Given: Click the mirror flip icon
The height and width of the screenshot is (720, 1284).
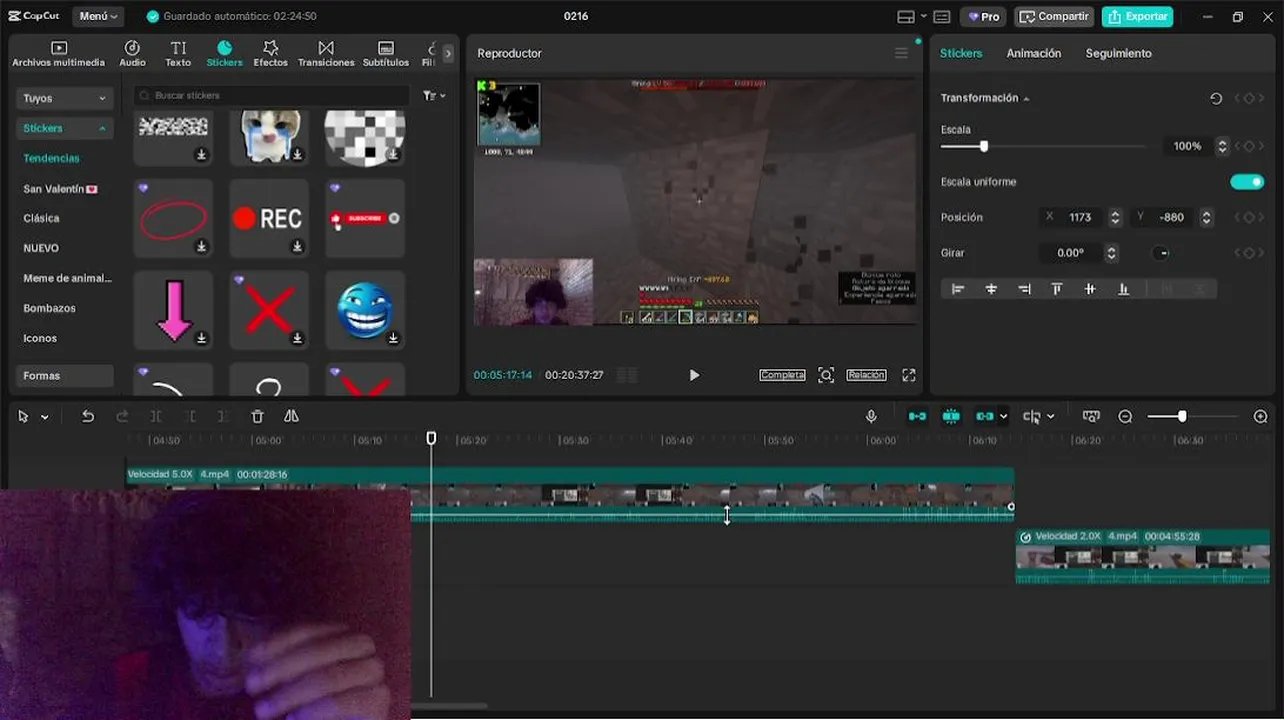Looking at the screenshot, I should coord(291,416).
